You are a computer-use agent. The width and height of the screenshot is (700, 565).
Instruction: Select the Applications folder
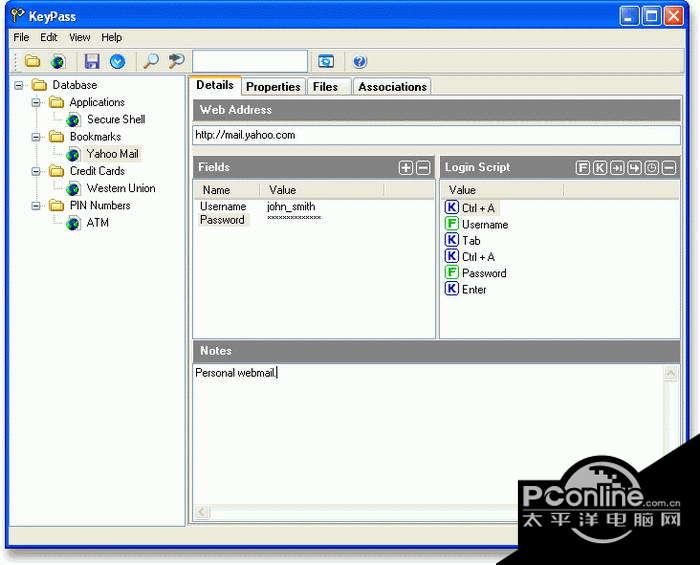point(97,102)
